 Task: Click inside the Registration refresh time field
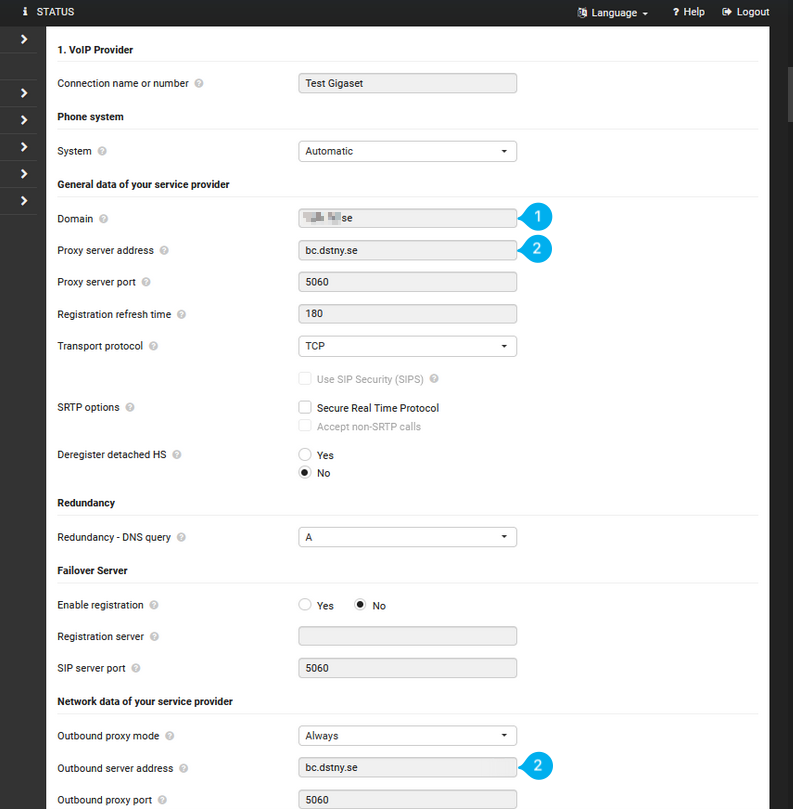click(406, 314)
